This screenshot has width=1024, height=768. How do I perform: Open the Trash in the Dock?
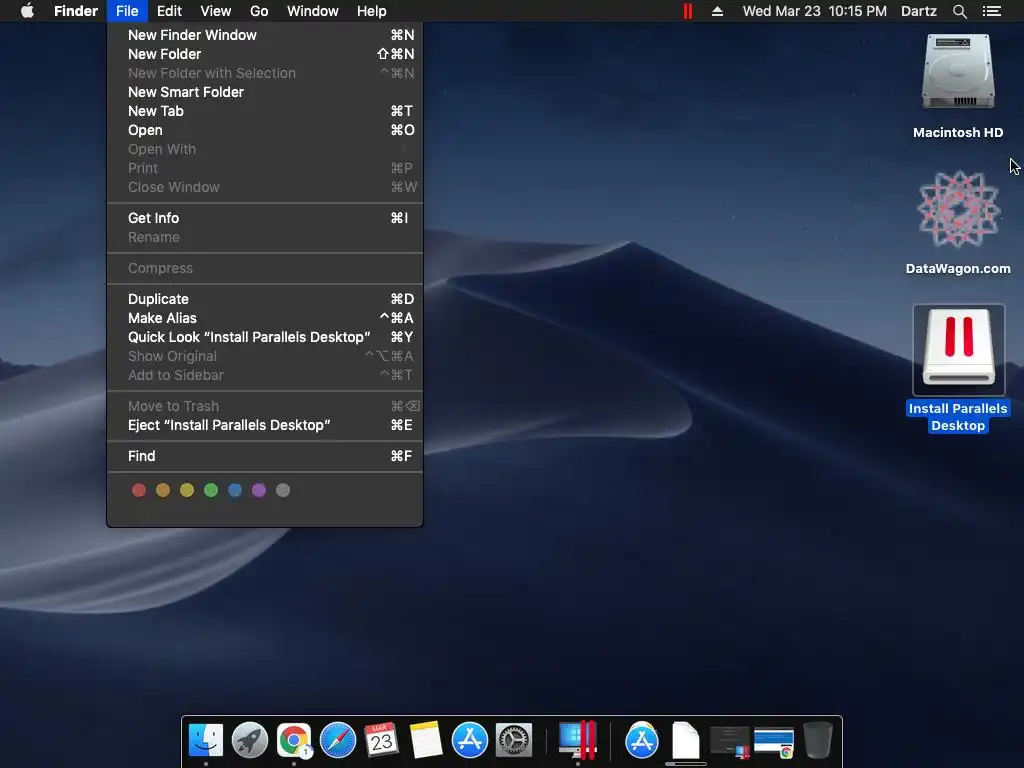click(x=818, y=741)
